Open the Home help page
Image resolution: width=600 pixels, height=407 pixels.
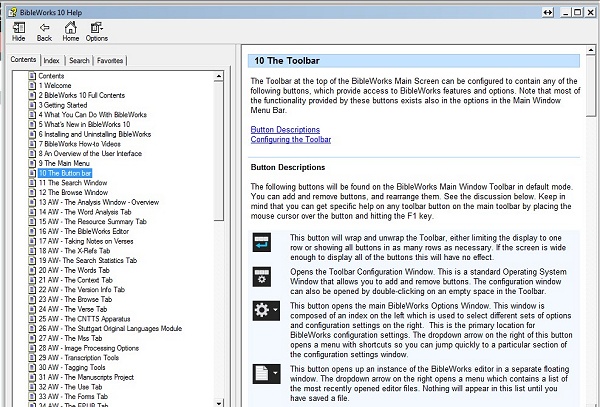tap(70, 32)
